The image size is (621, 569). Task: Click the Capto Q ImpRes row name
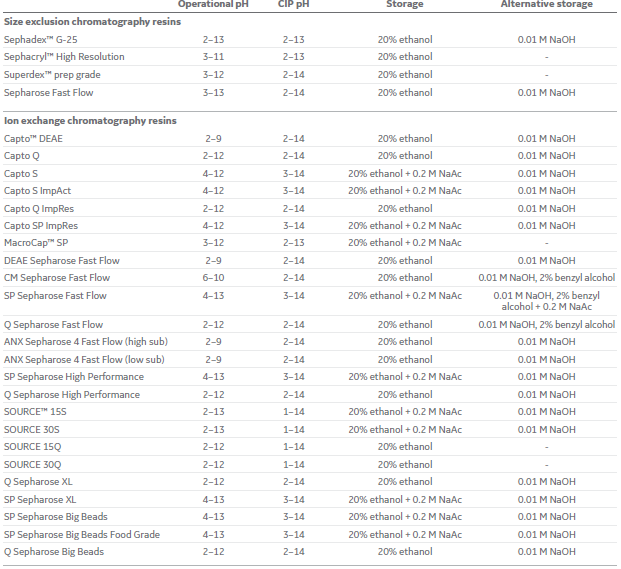click(x=39, y=209)
